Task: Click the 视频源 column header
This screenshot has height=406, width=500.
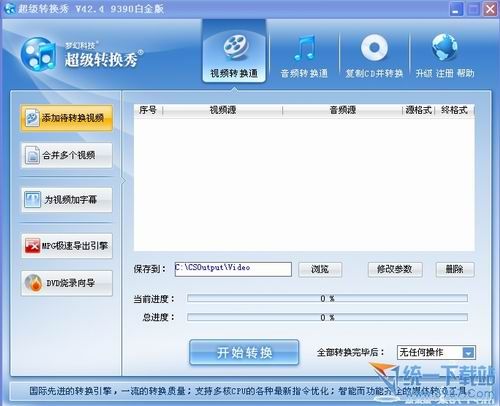Action: [x=223, y=110]
